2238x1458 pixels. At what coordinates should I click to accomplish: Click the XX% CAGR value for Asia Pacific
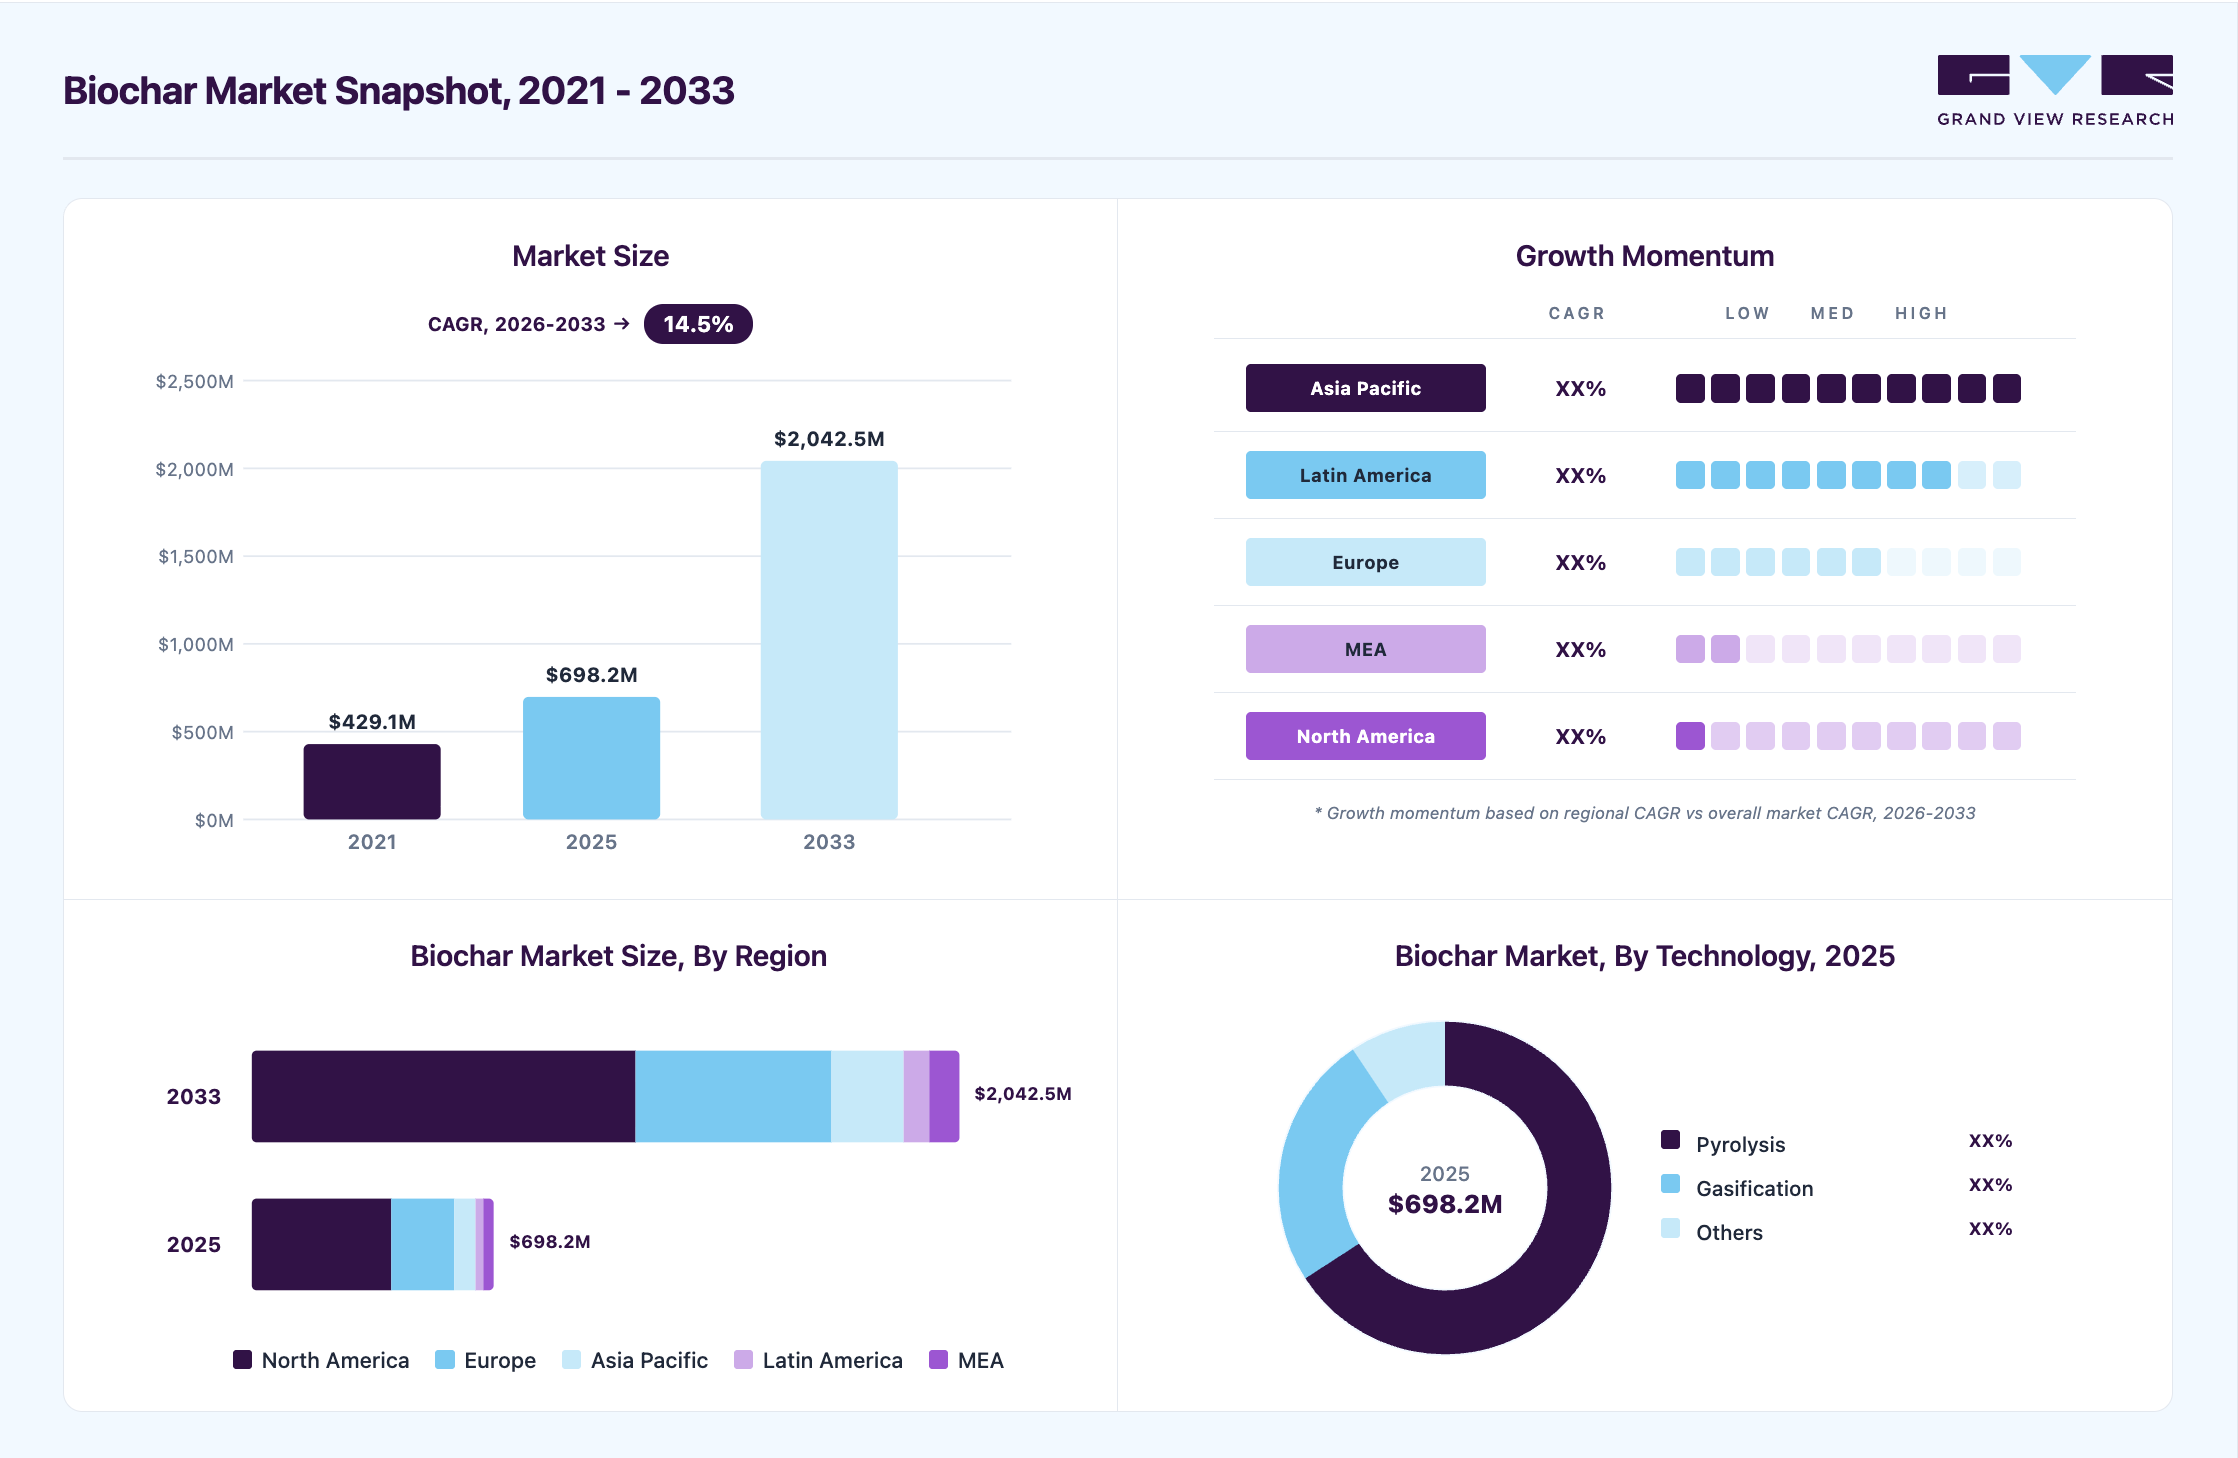(x=1580, y=389)
